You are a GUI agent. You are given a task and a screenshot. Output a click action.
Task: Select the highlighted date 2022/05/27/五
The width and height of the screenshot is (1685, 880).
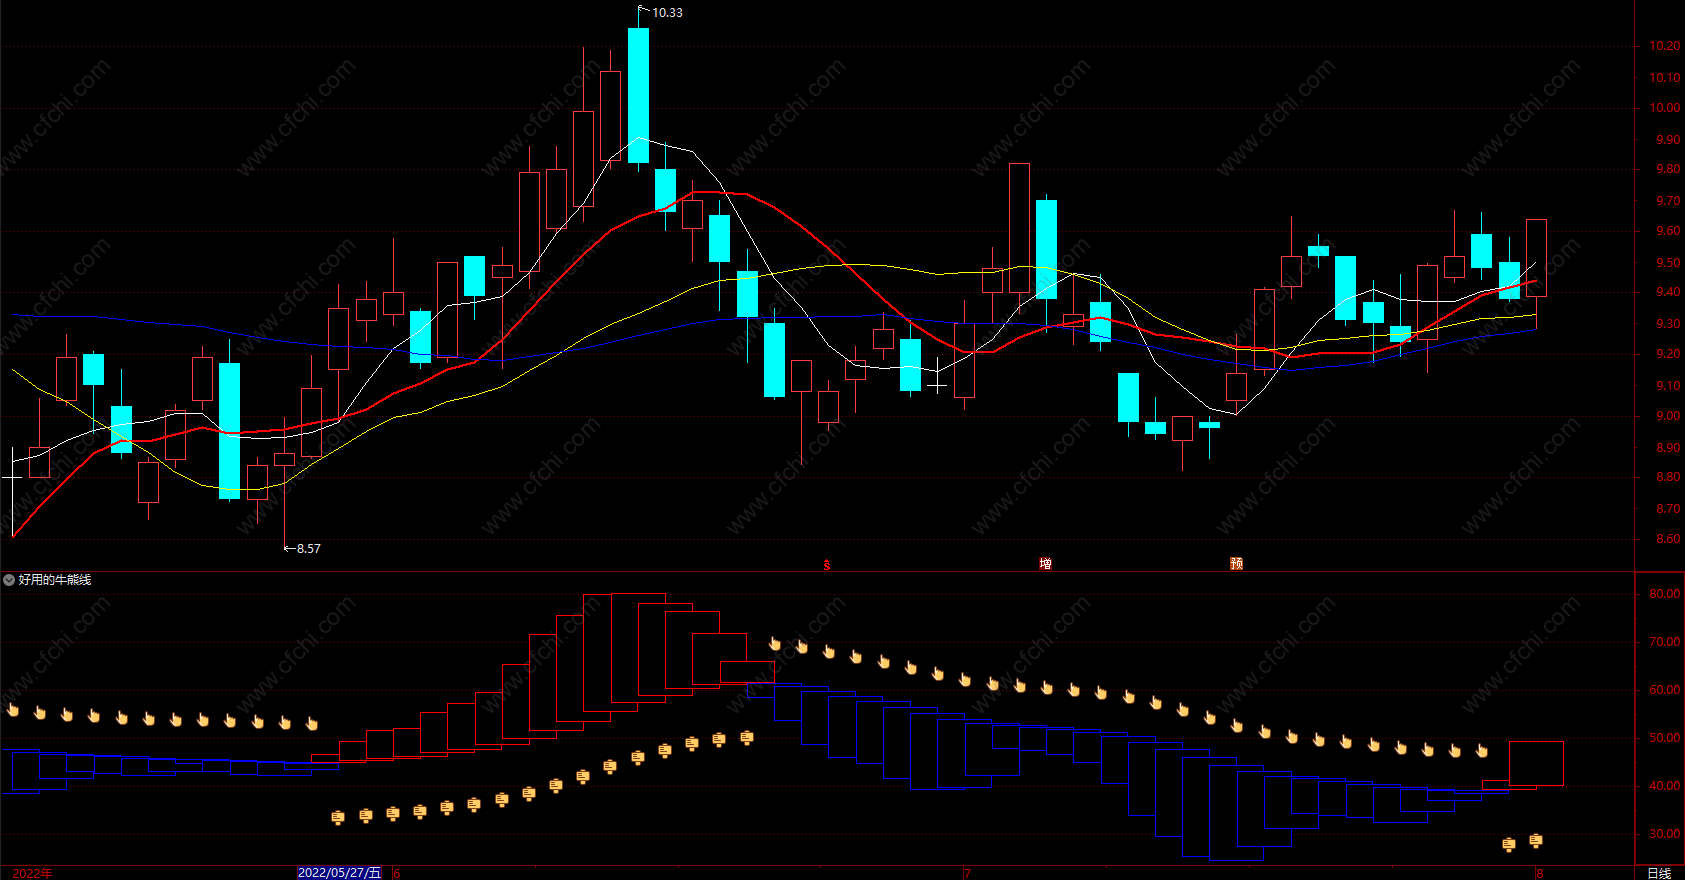(x=340, y=873)
